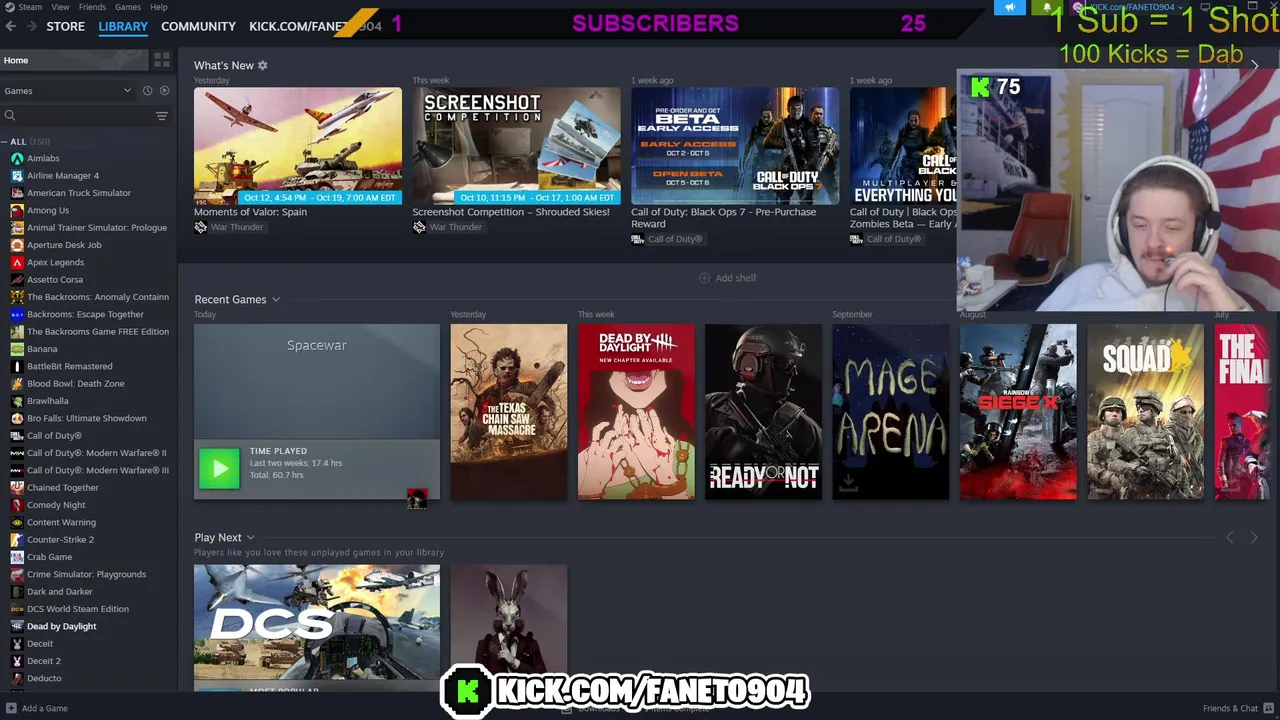
Task: Select DCS World Steam Edition in list
Action: (x=78, y=609)
